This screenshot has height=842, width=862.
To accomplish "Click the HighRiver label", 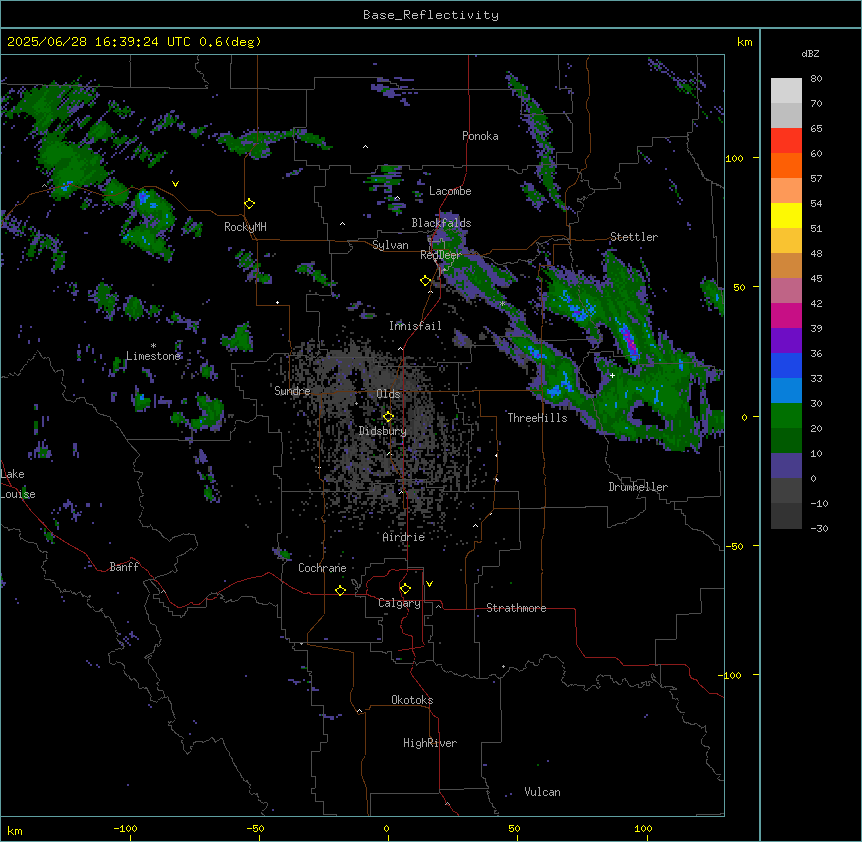I will 430,743.
